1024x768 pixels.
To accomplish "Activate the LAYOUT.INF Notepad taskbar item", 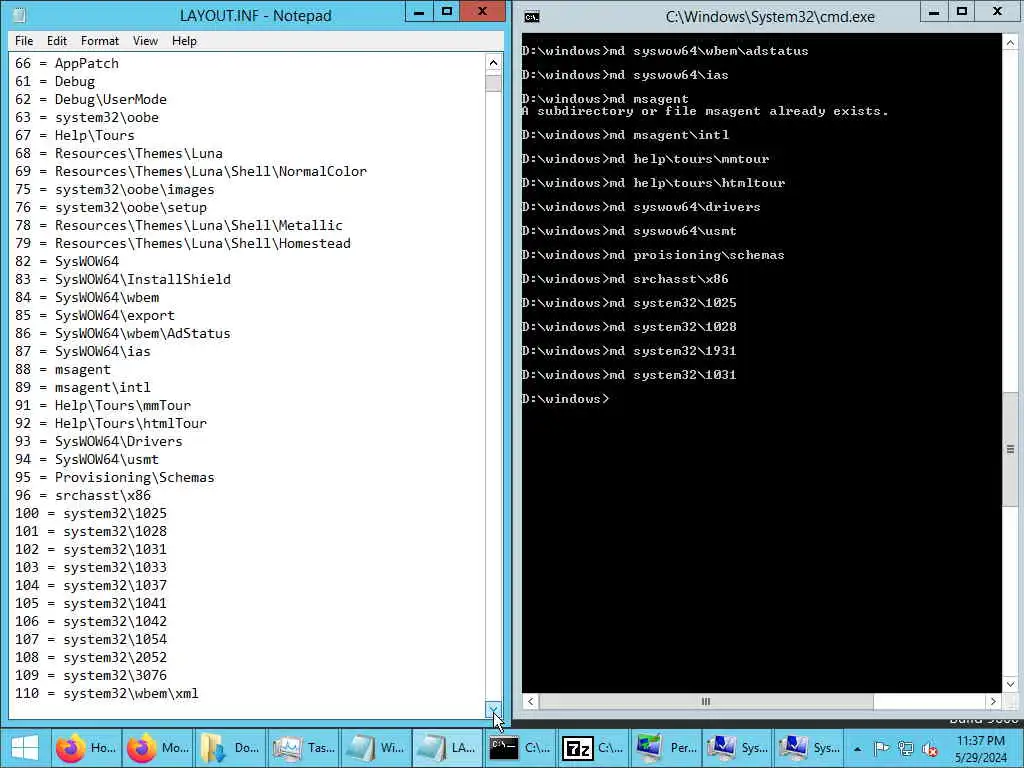I will (x=447, y=748).
